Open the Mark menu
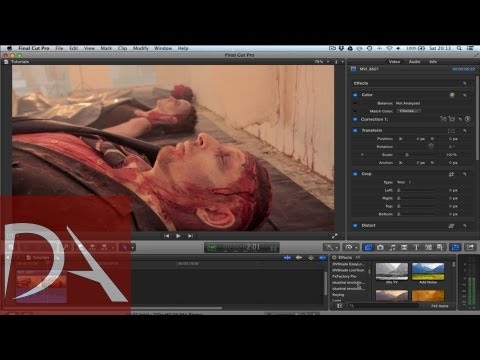The height and width of the screenshot is (360, 480). 106,48
